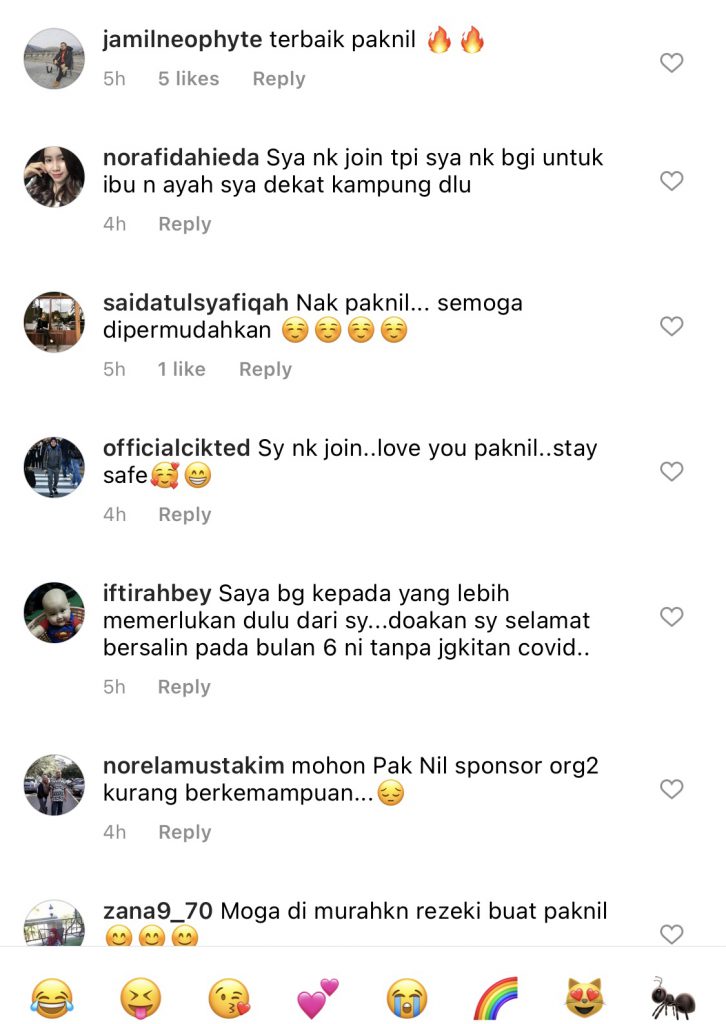
Task: Choose the ant emoji
Action: coord(673,998)
